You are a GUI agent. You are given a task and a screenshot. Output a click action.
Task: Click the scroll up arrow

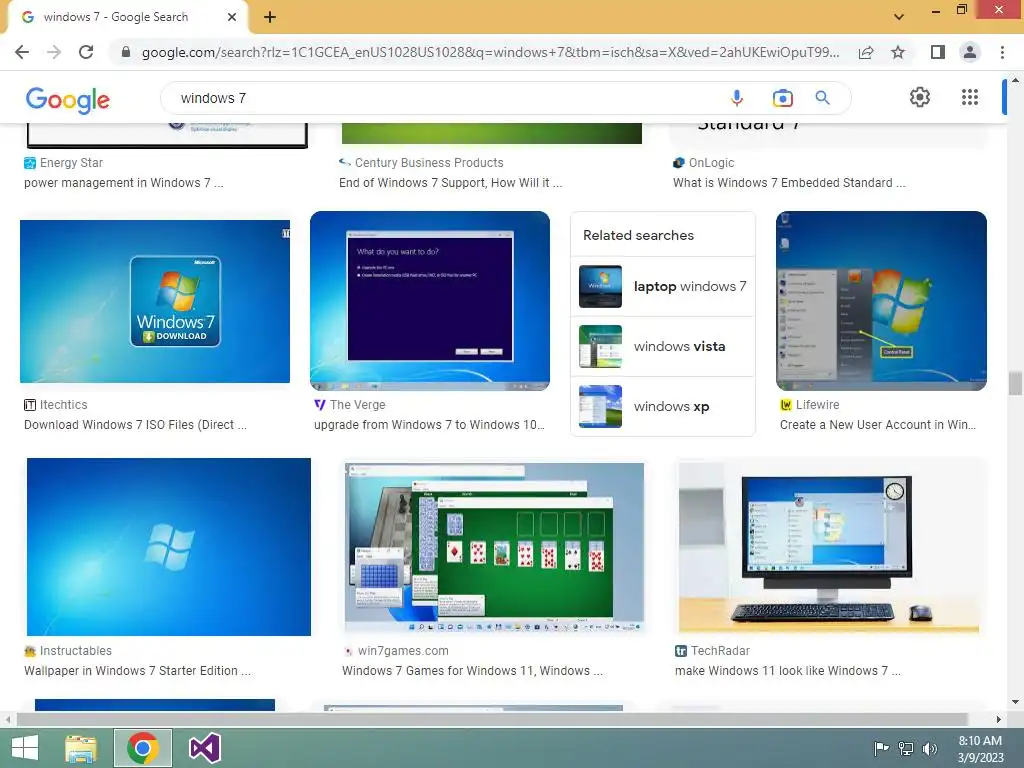coord(1015,80)
